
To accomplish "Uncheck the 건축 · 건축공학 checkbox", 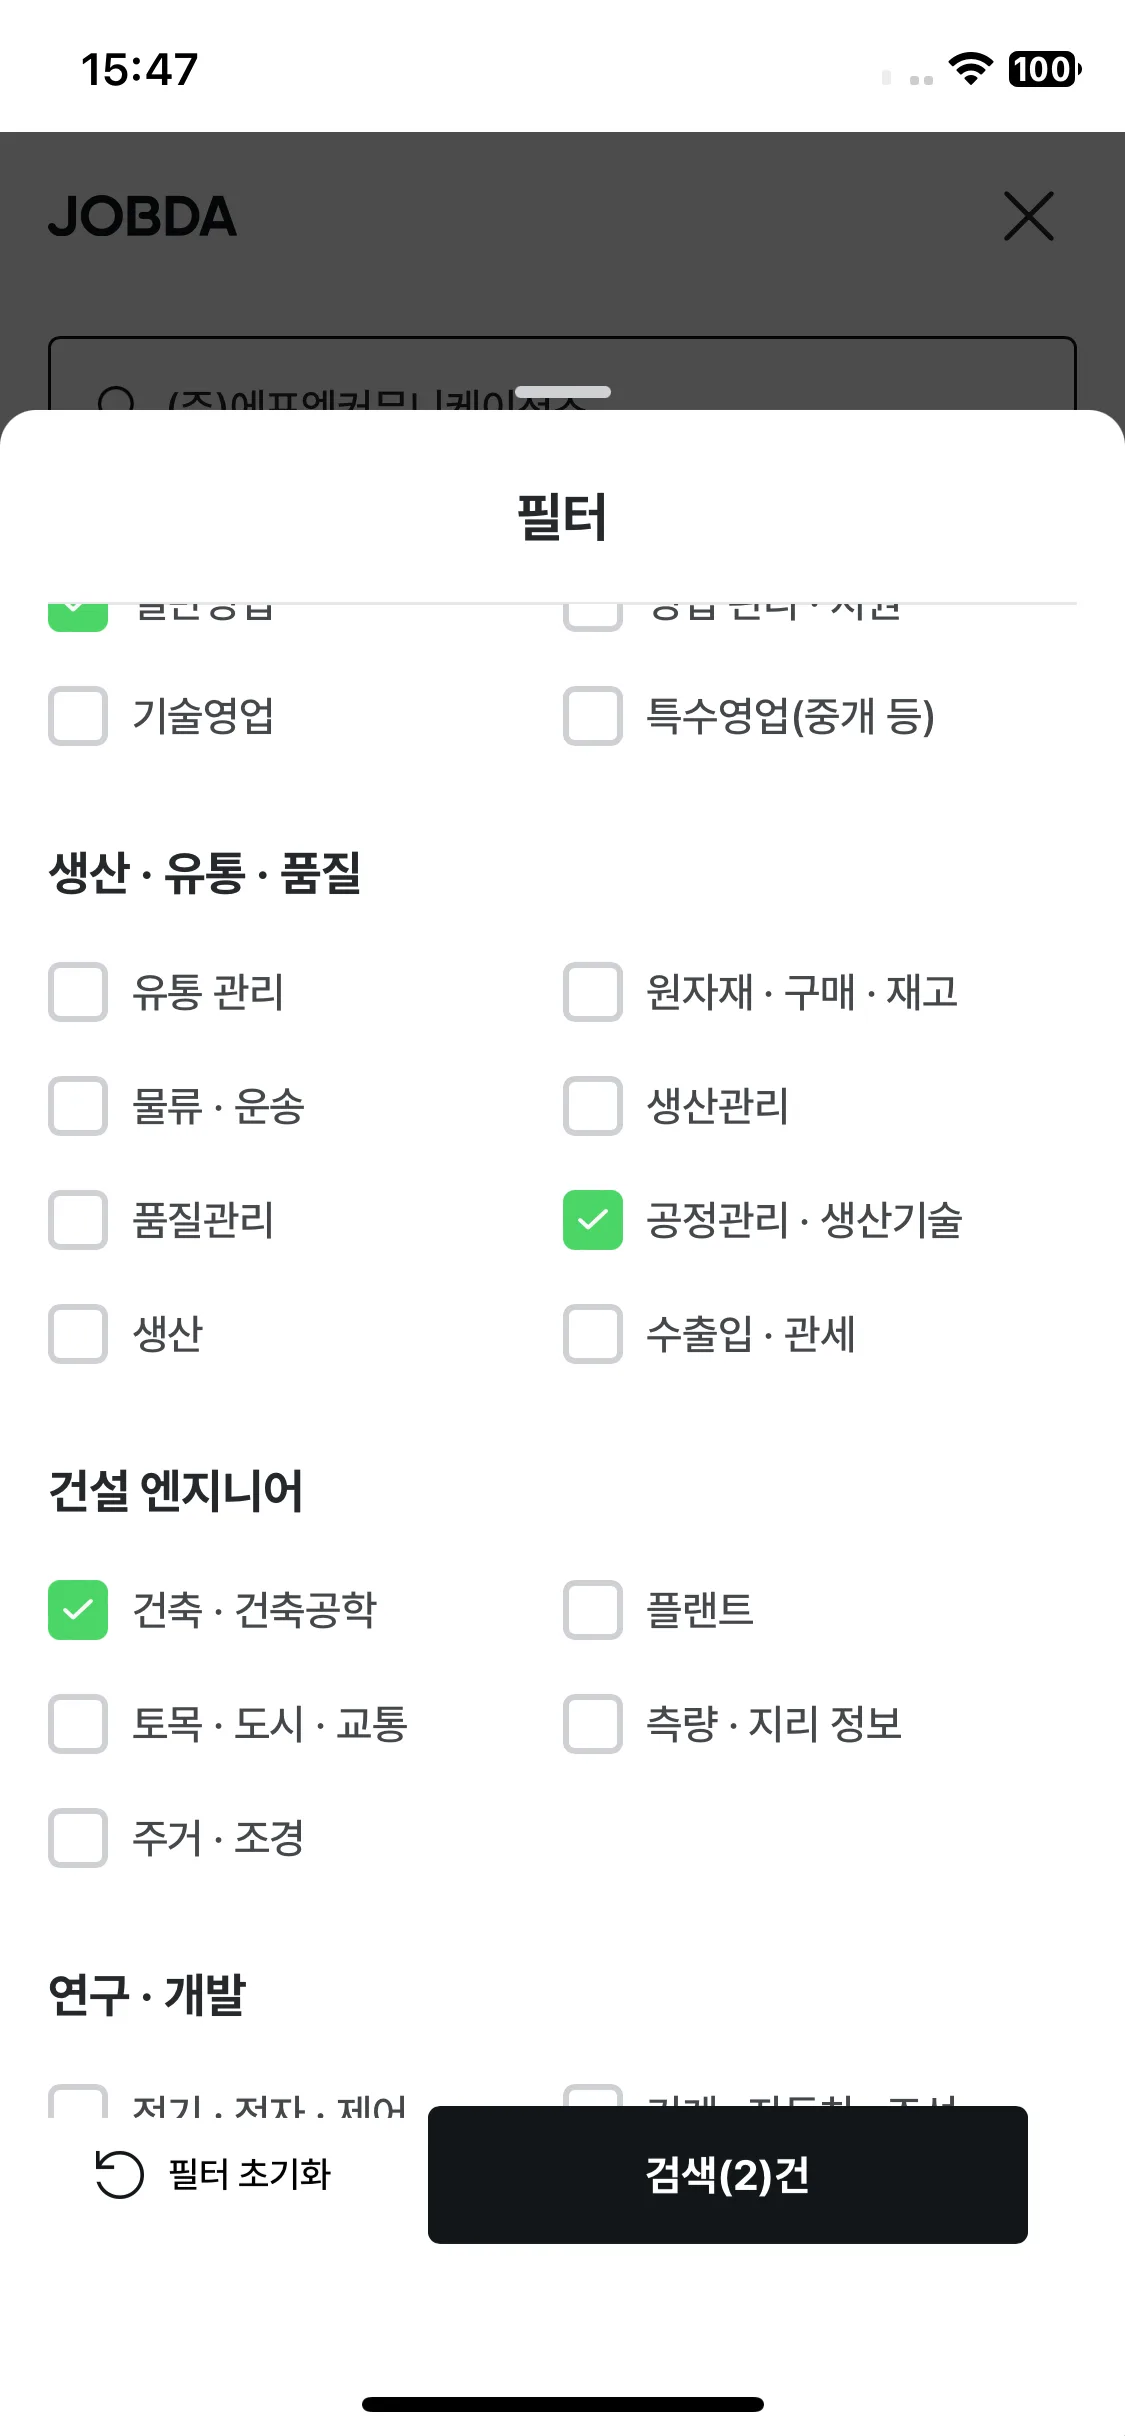I will click(x=78, y=1610).
